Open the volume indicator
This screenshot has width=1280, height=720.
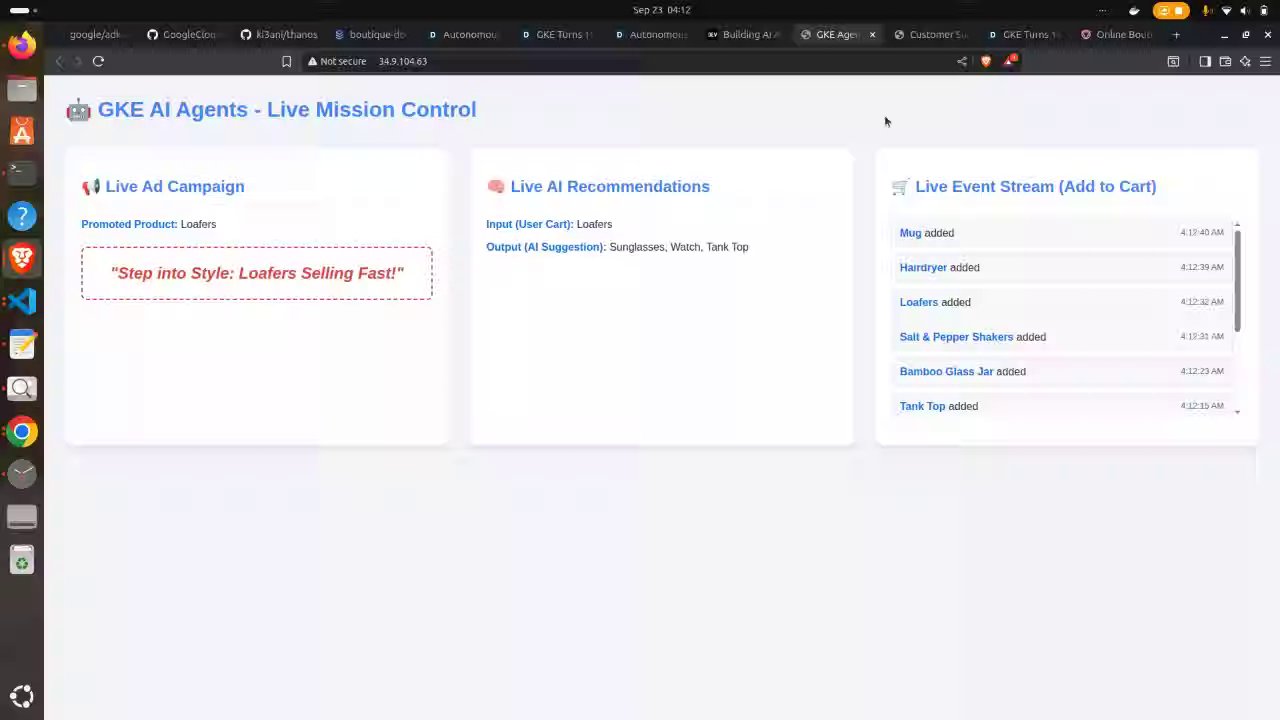coord(1245,10)
